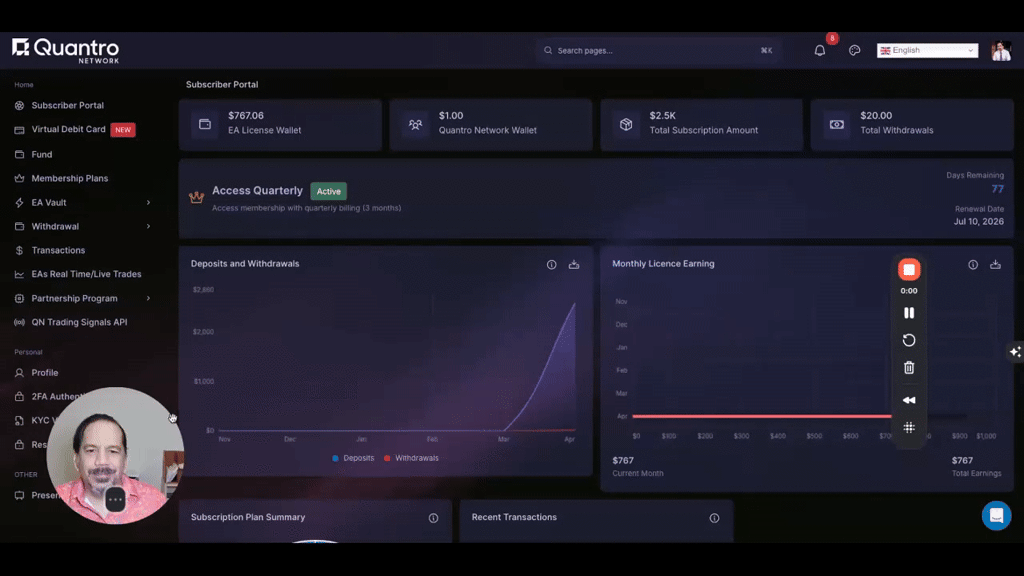Open the Profile page

(x=44, y=372)
